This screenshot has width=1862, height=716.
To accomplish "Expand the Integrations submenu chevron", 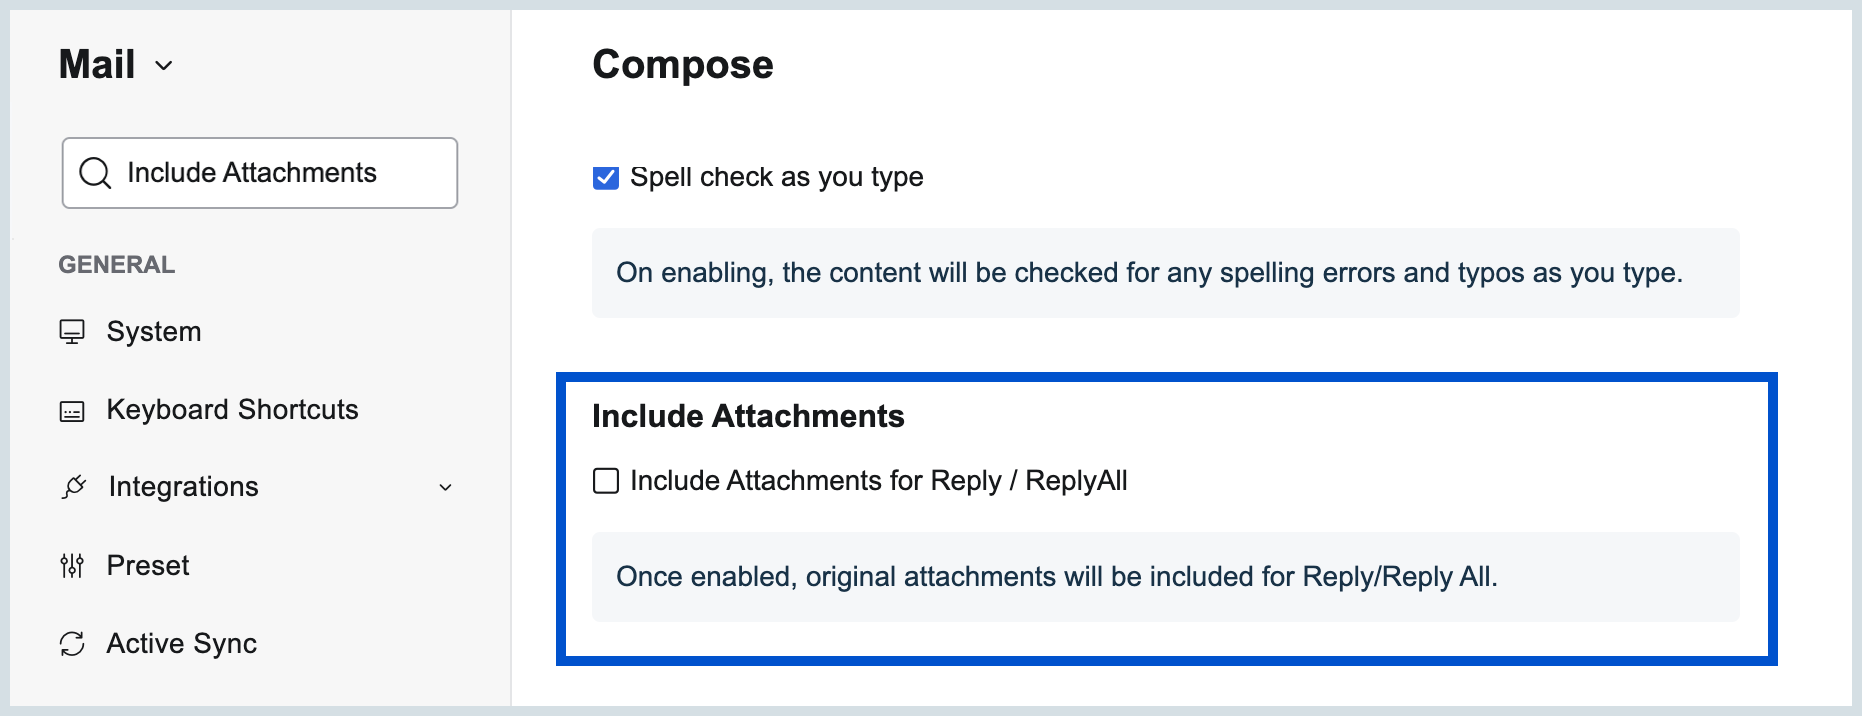I will click(446, 488).
